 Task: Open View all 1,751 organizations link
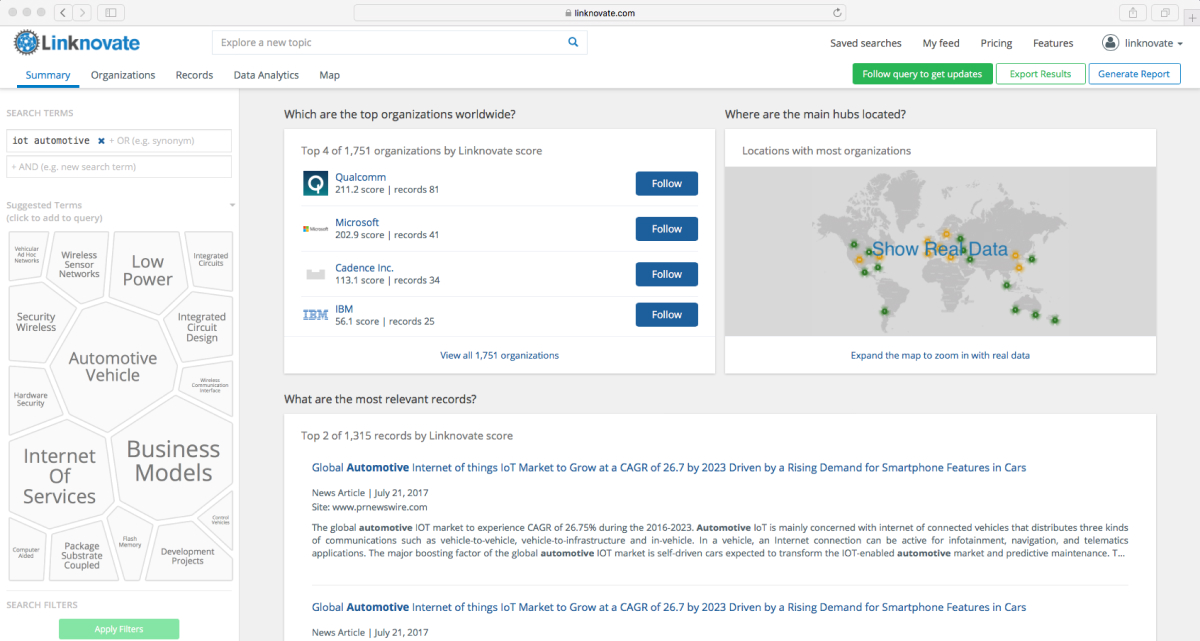499,355
